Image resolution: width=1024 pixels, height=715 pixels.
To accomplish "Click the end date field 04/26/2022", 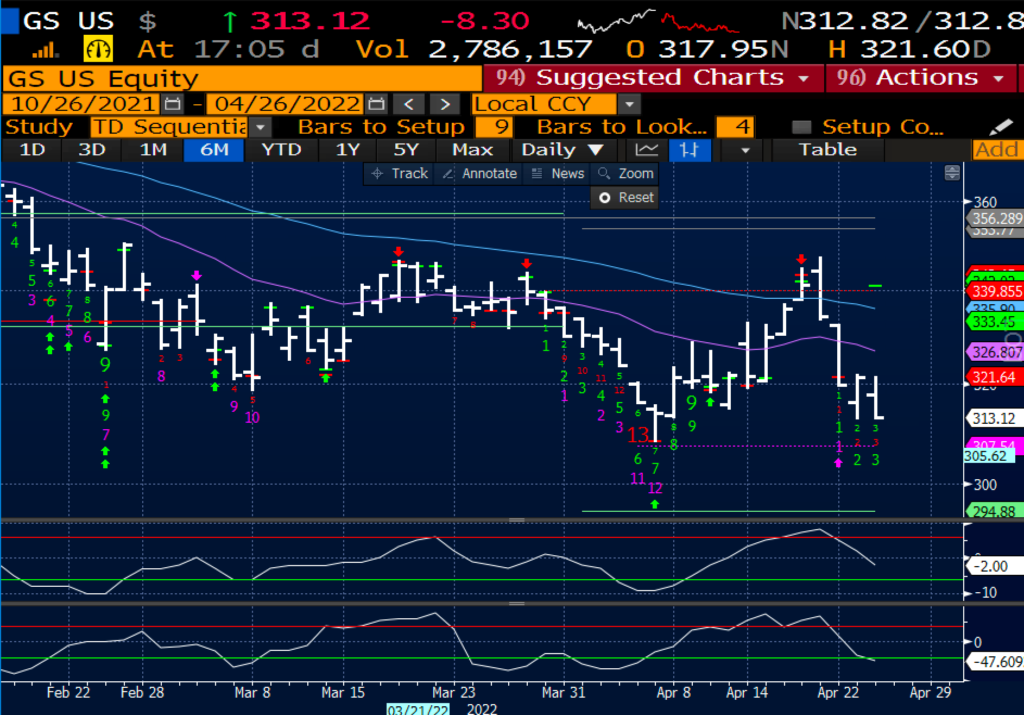I will point(286,104).
